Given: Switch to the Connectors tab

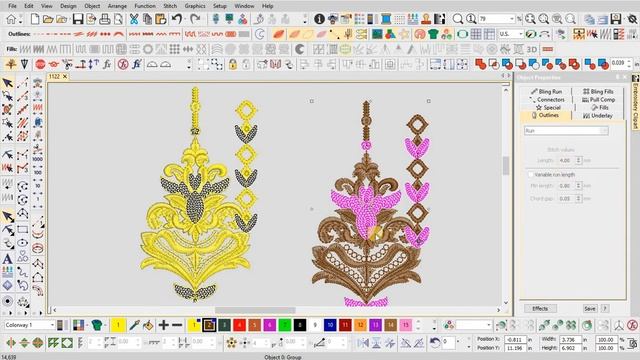Looking at the screenshot, I should coord(547,100).
